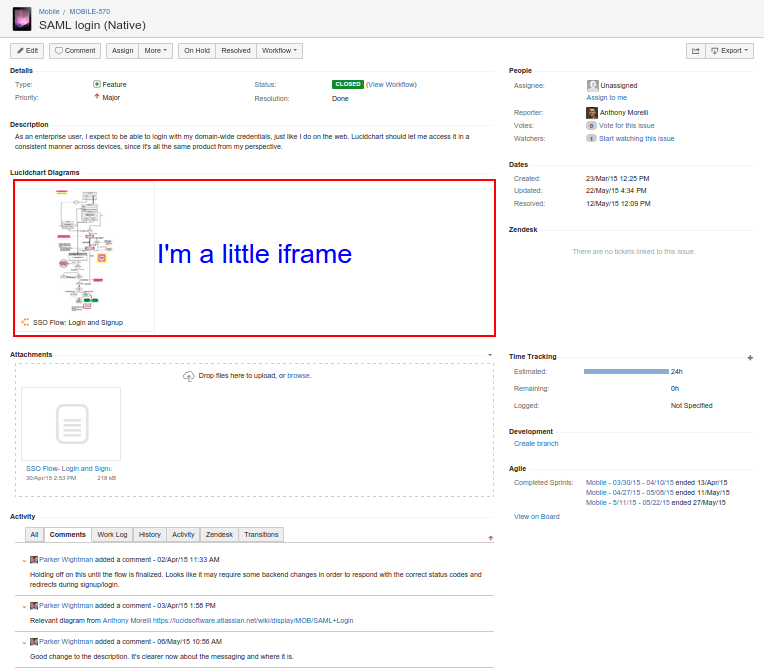Viewport: 764px width, 670px height.
Task: Click the browse upload link
Action: tap(298, 376)
